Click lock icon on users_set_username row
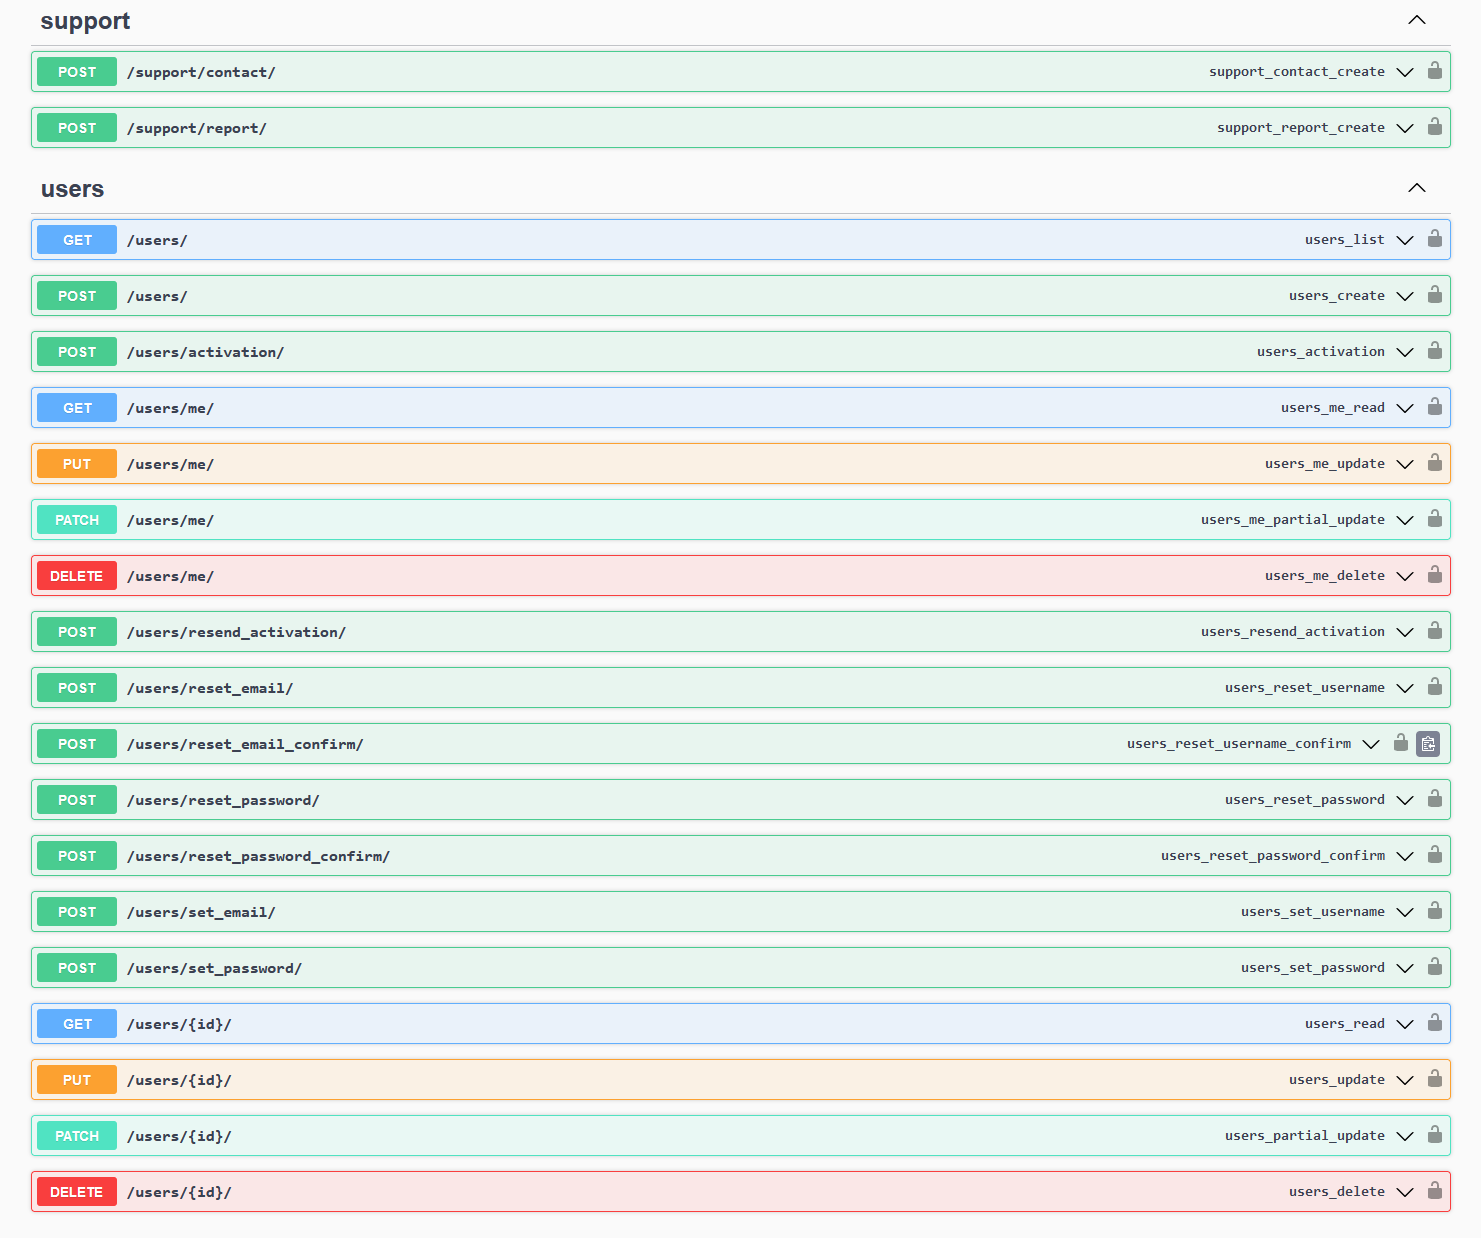The width and height of the screenshot is (1481, 1238). tap(1434, 911)
